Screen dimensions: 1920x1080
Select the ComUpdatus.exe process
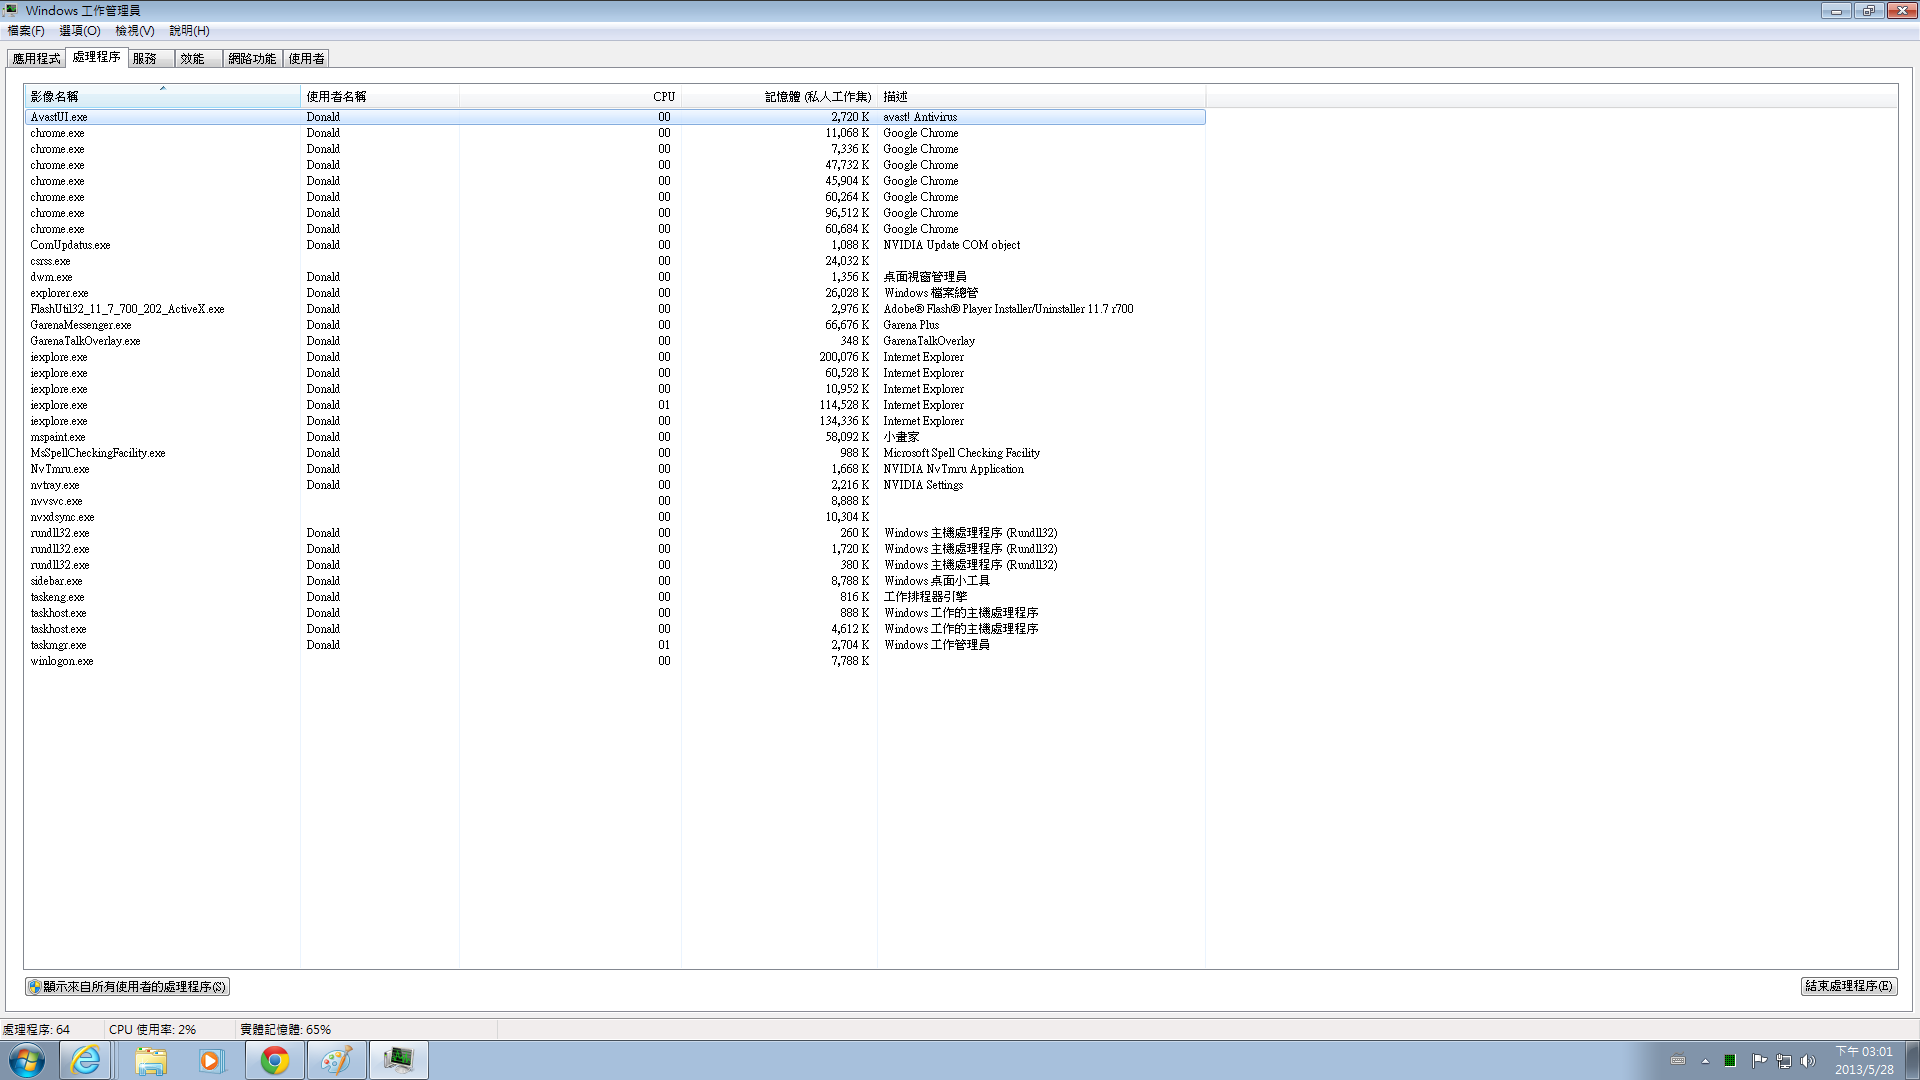[615, 245]
